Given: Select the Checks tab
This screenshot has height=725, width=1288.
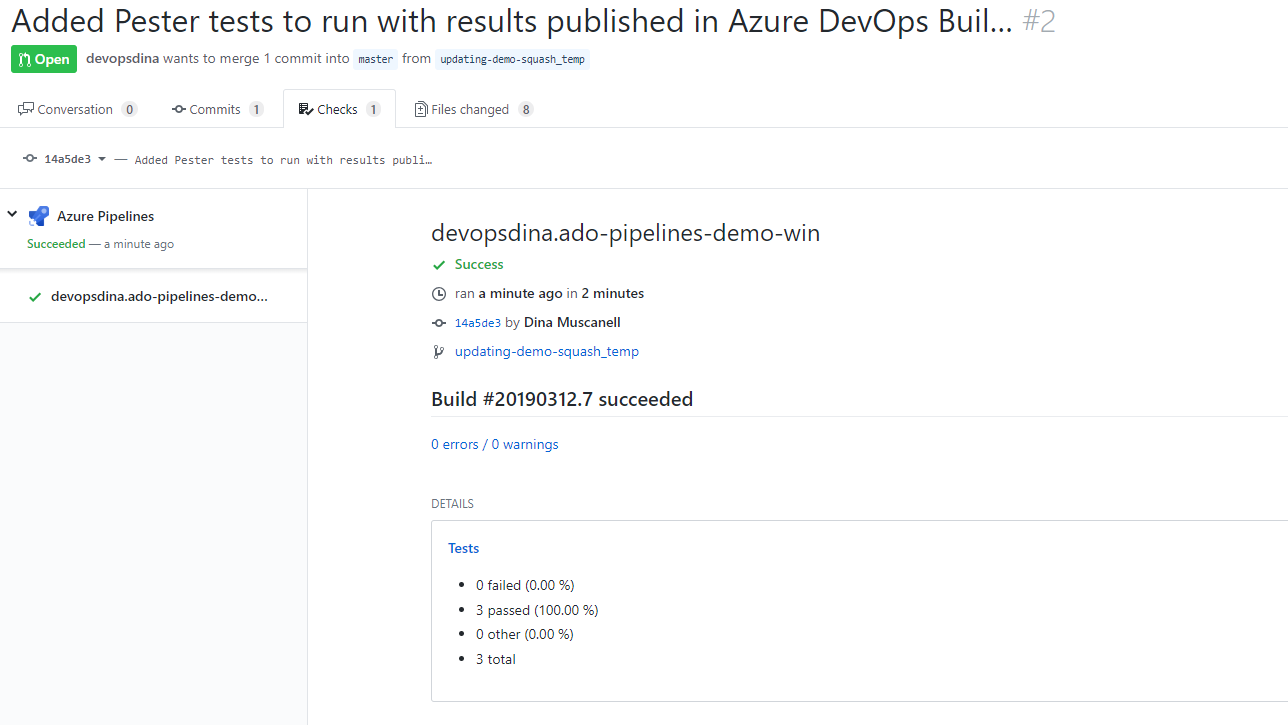Looking at the screenshot, I should [x=339, y=109].
